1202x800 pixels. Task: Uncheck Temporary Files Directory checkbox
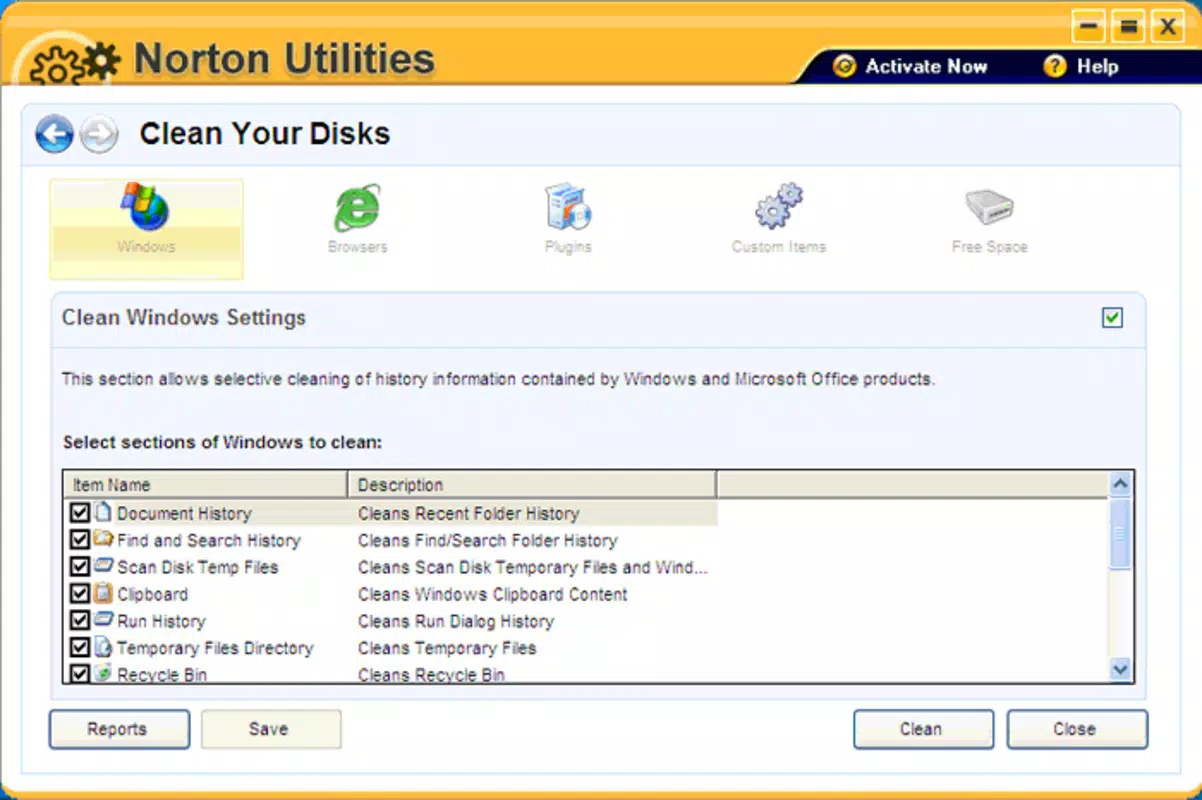click(80, 648)
